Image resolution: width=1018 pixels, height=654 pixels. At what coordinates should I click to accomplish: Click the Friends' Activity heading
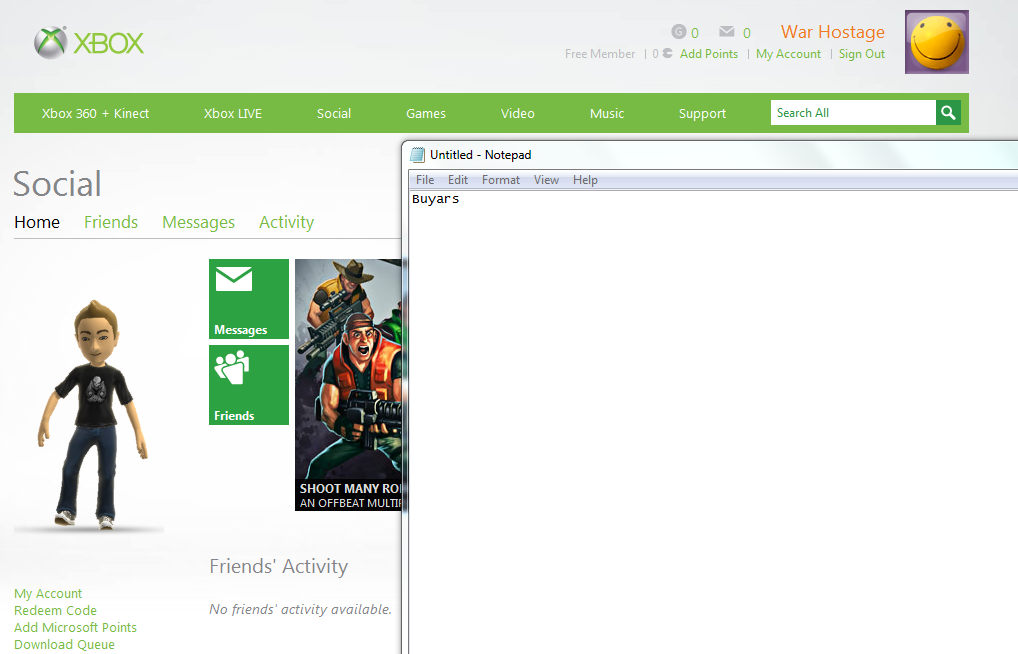(x=279, y=566)
